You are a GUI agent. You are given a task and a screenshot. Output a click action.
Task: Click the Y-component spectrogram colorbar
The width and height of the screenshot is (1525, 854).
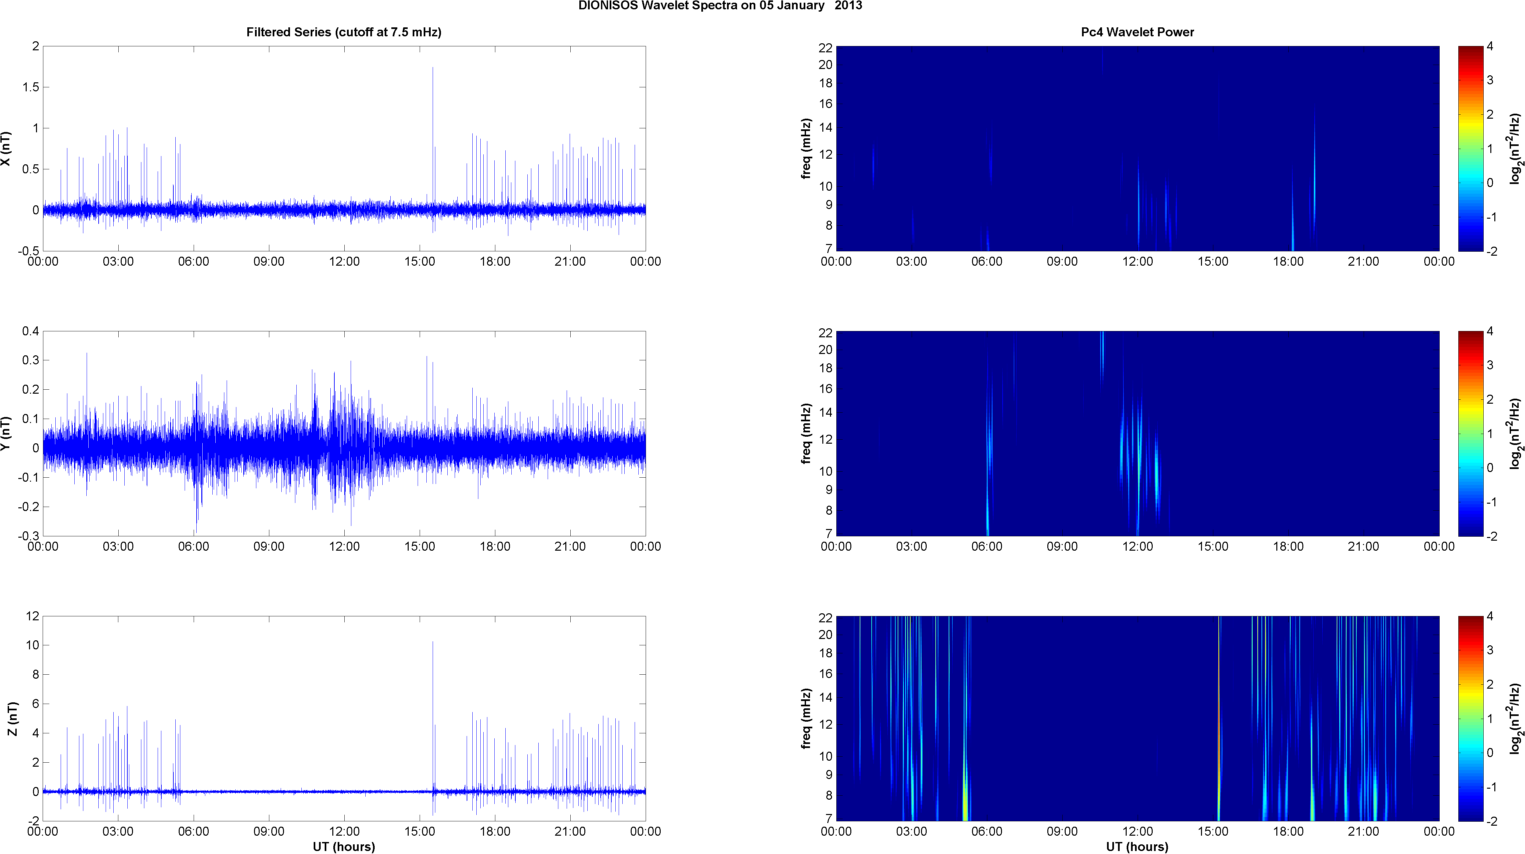1470,434
